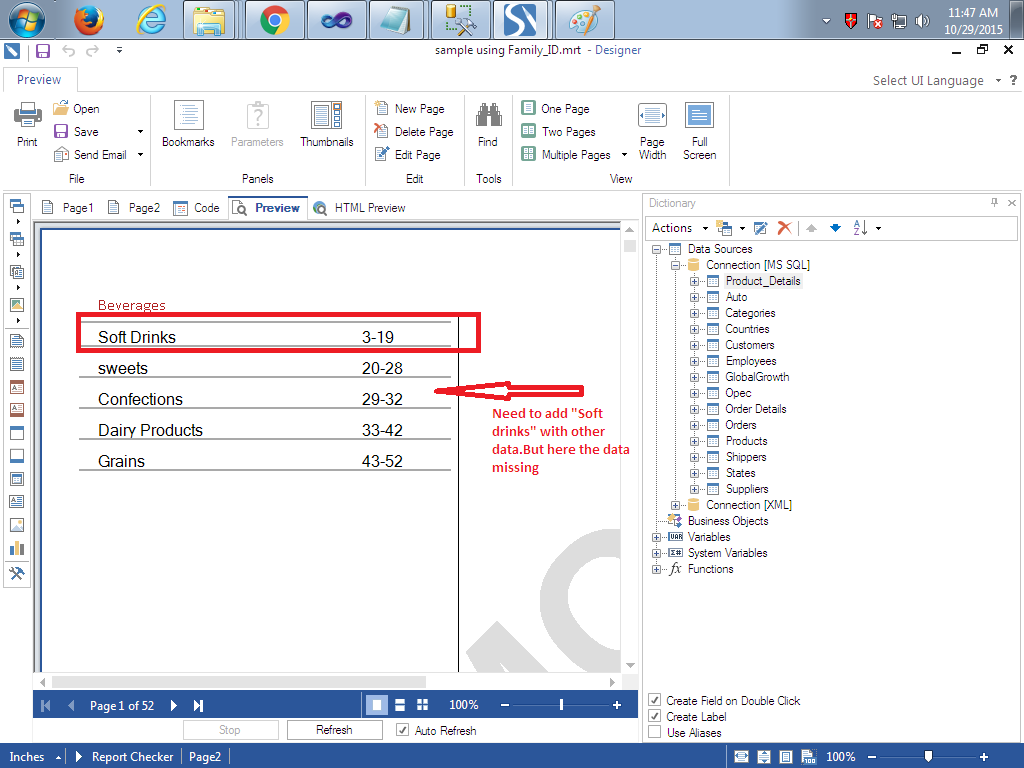Open Internet Explorer from the taskbar

pyautogui.click(x=151, y=20)
